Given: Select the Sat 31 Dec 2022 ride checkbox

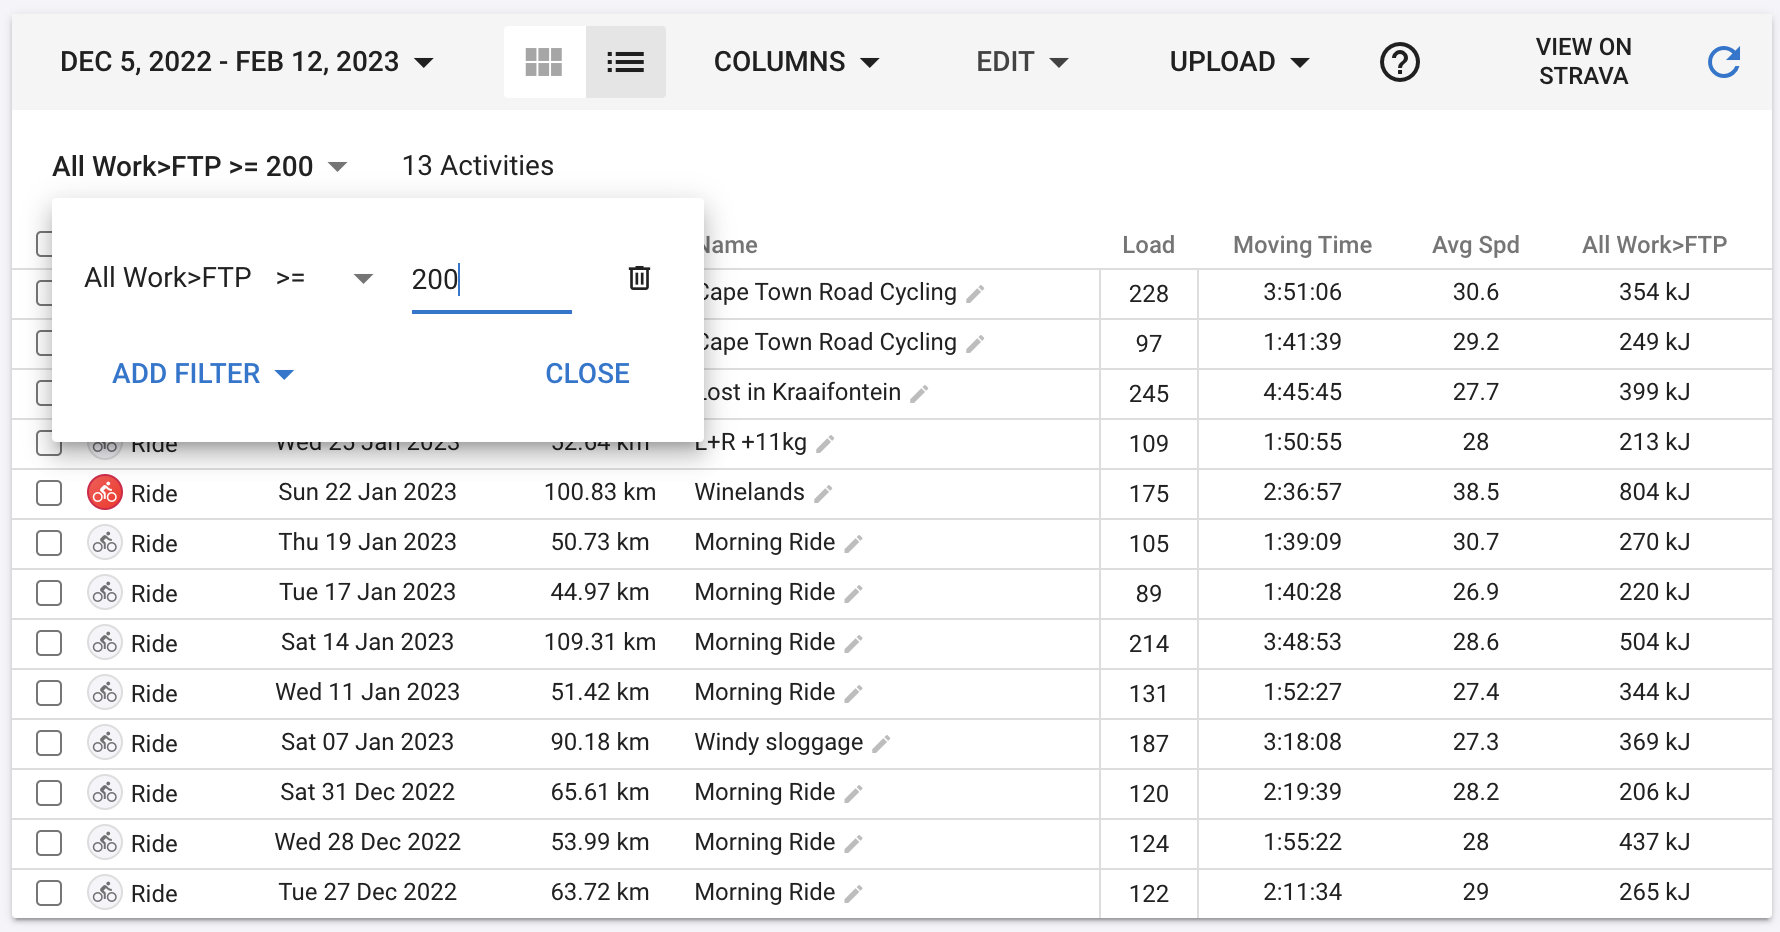Looking at the screenshot, I should (x=49, y=793).
